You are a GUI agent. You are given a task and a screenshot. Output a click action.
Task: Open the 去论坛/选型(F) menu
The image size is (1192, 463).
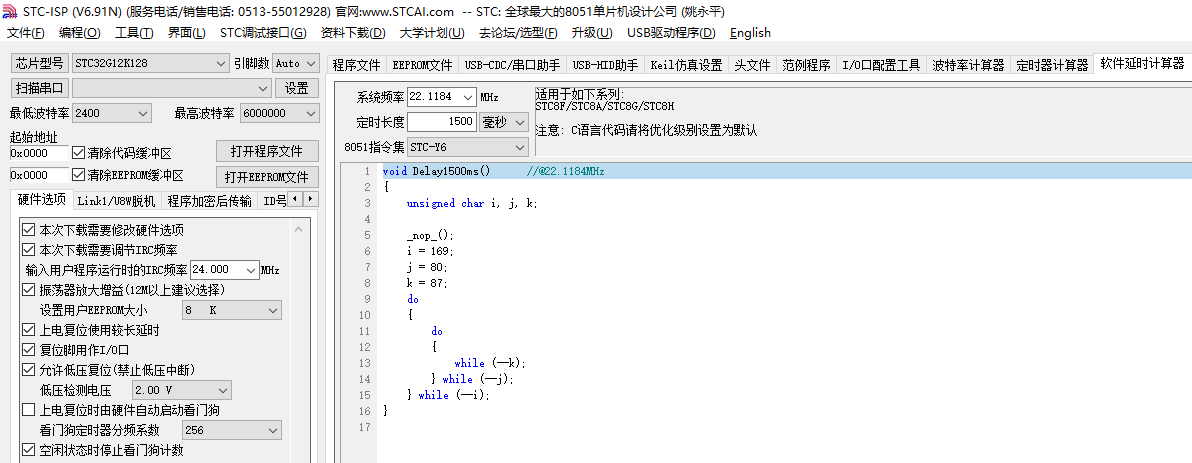518,33
